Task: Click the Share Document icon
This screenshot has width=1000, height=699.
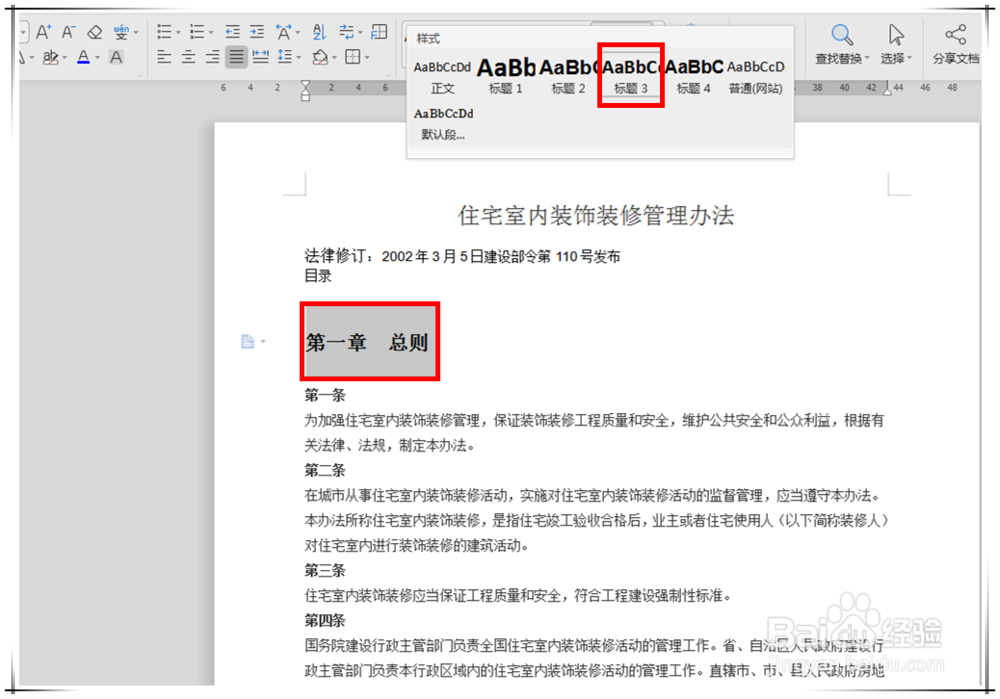Action: coord(955,40)
